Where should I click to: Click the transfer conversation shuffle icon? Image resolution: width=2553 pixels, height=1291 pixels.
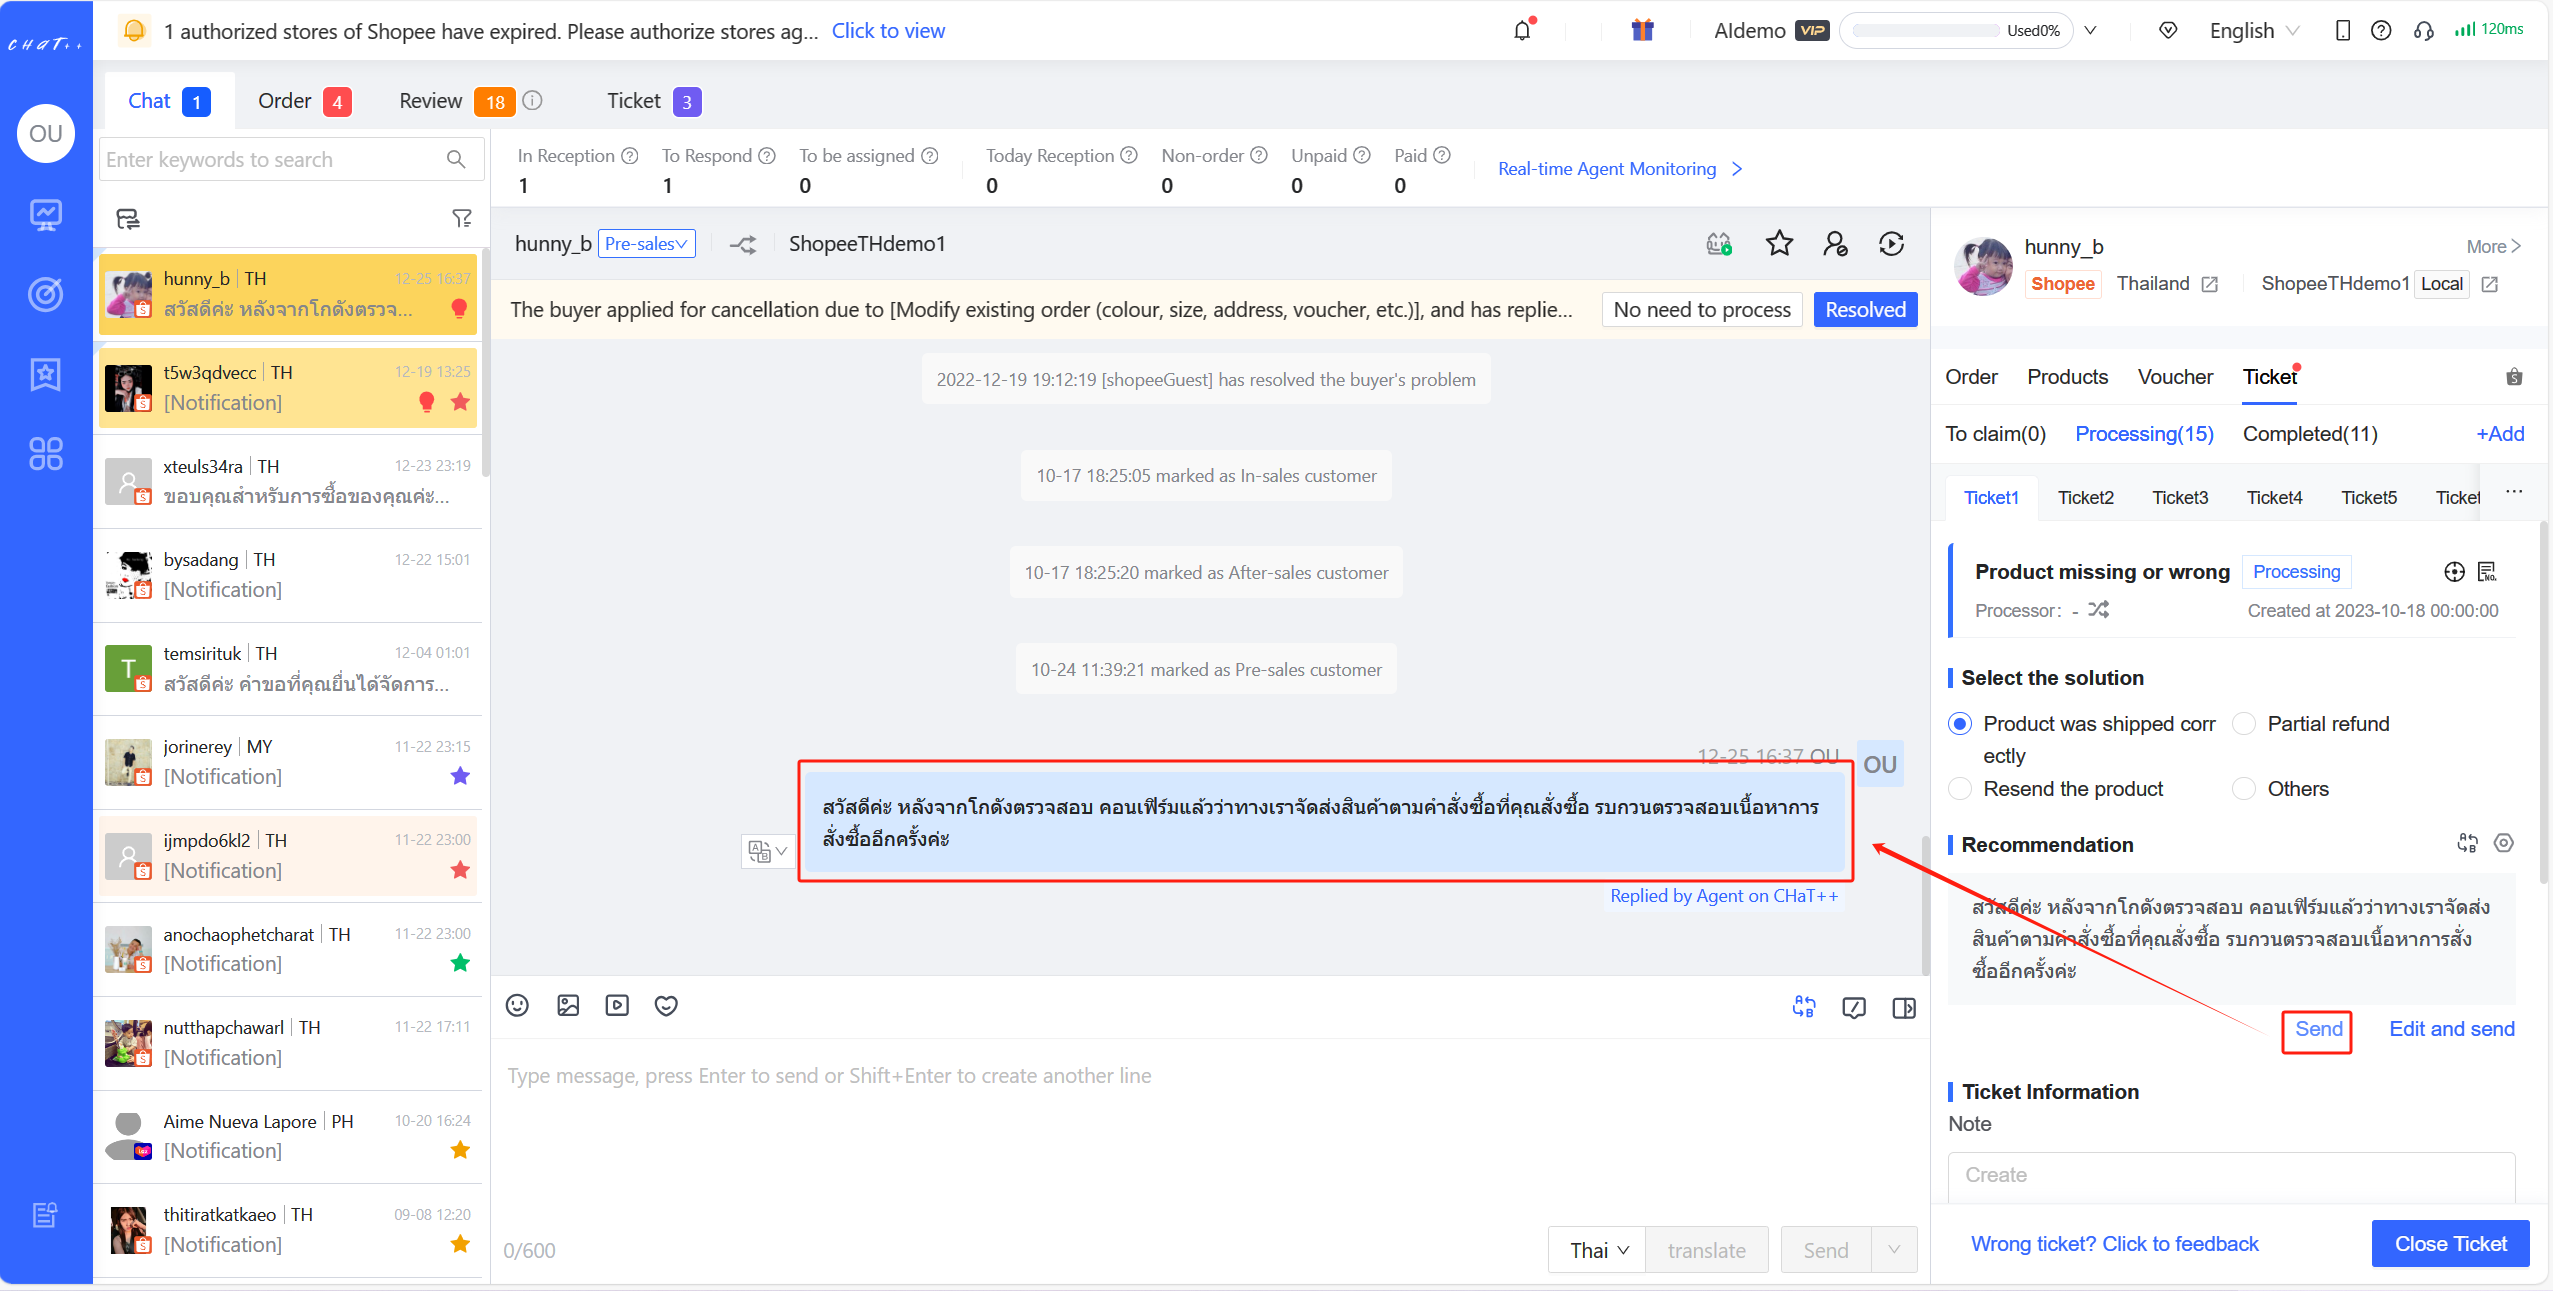pyautogui.click(x=743, y=244)
